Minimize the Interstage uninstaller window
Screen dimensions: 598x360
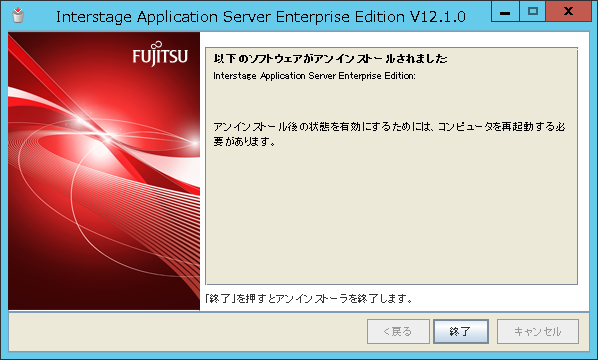pyautogui.click(x=505, y=12)
